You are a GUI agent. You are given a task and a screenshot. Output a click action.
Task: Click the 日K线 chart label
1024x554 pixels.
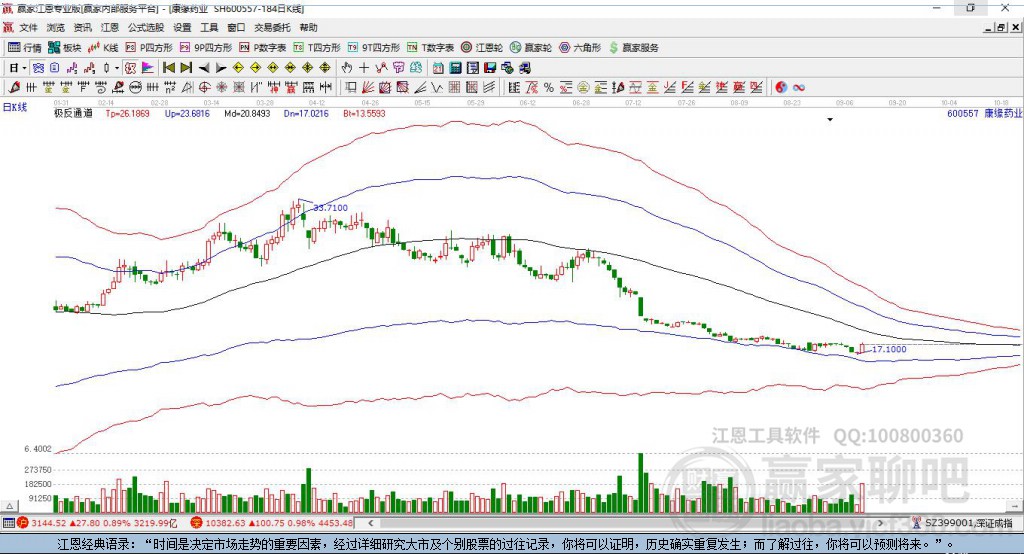(15, 107)
